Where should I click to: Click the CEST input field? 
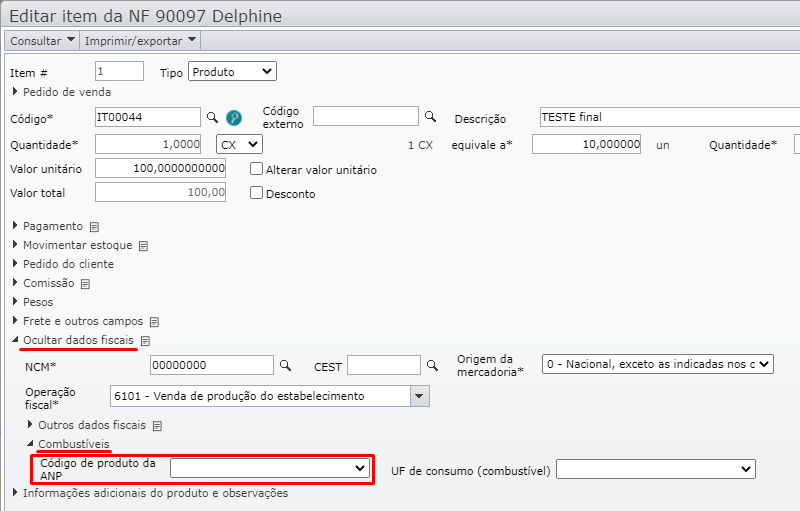[x=384, y=365]
